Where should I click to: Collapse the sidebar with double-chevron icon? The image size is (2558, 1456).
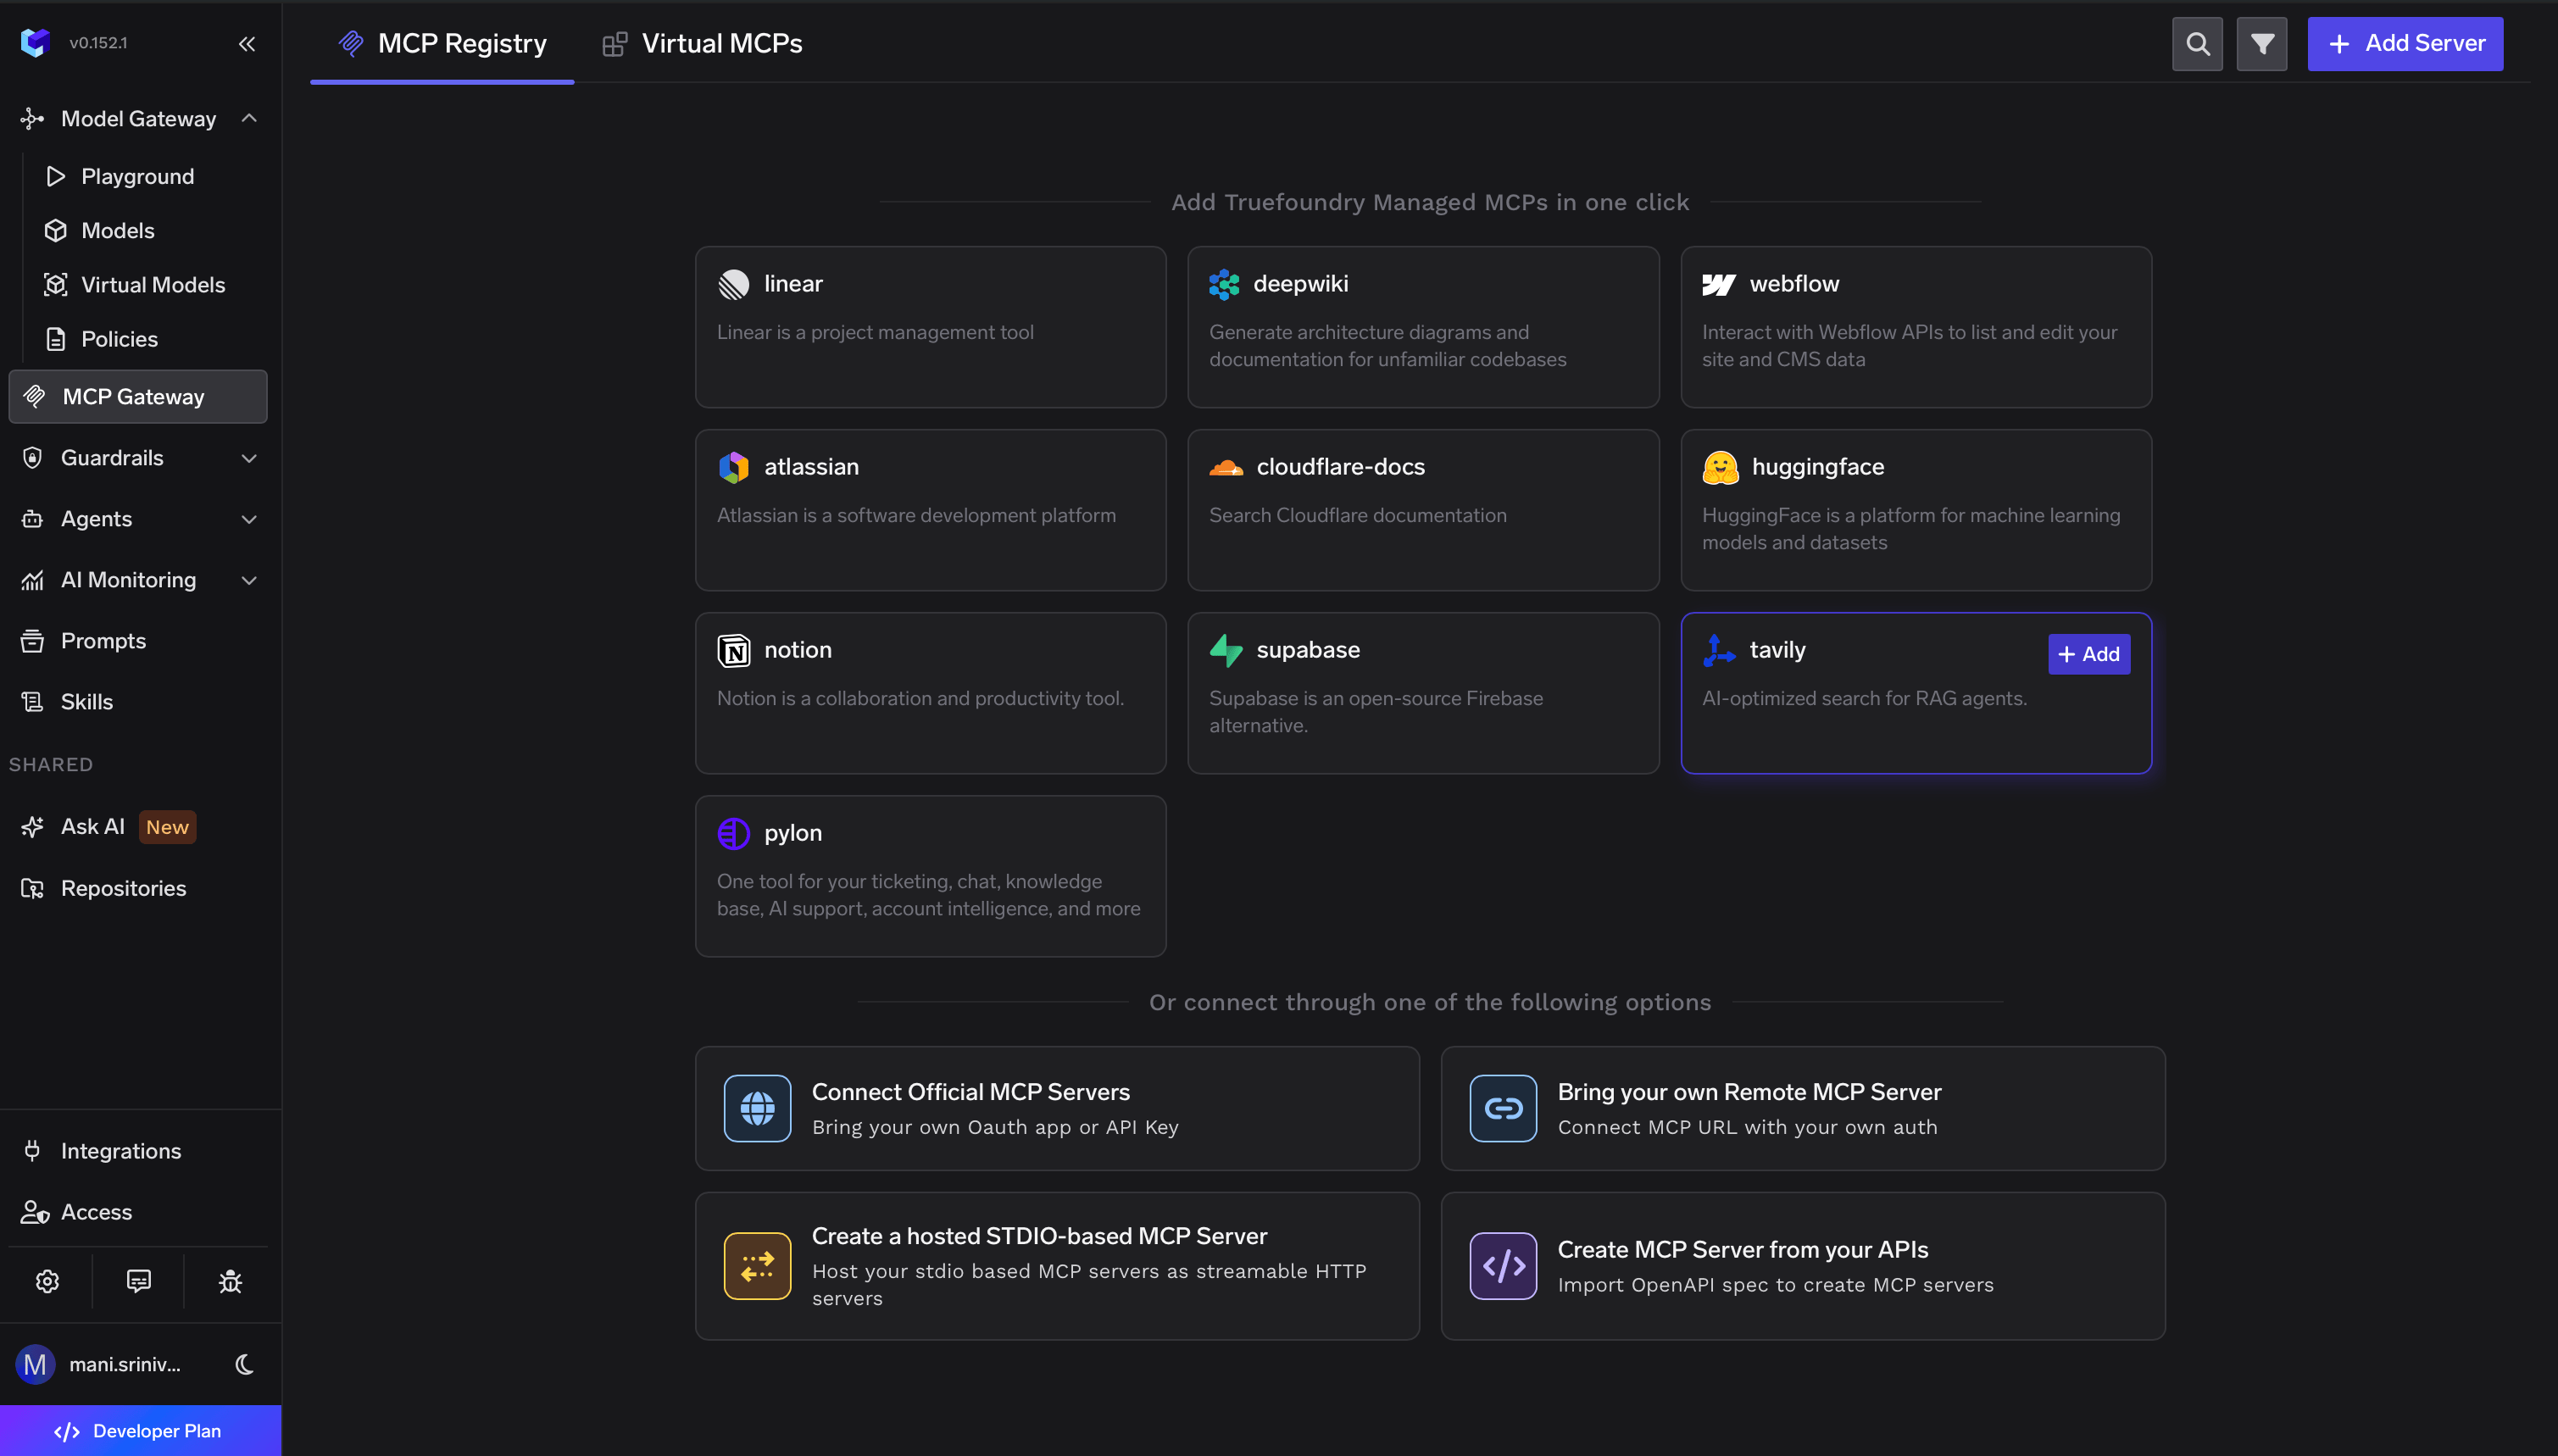247,44
